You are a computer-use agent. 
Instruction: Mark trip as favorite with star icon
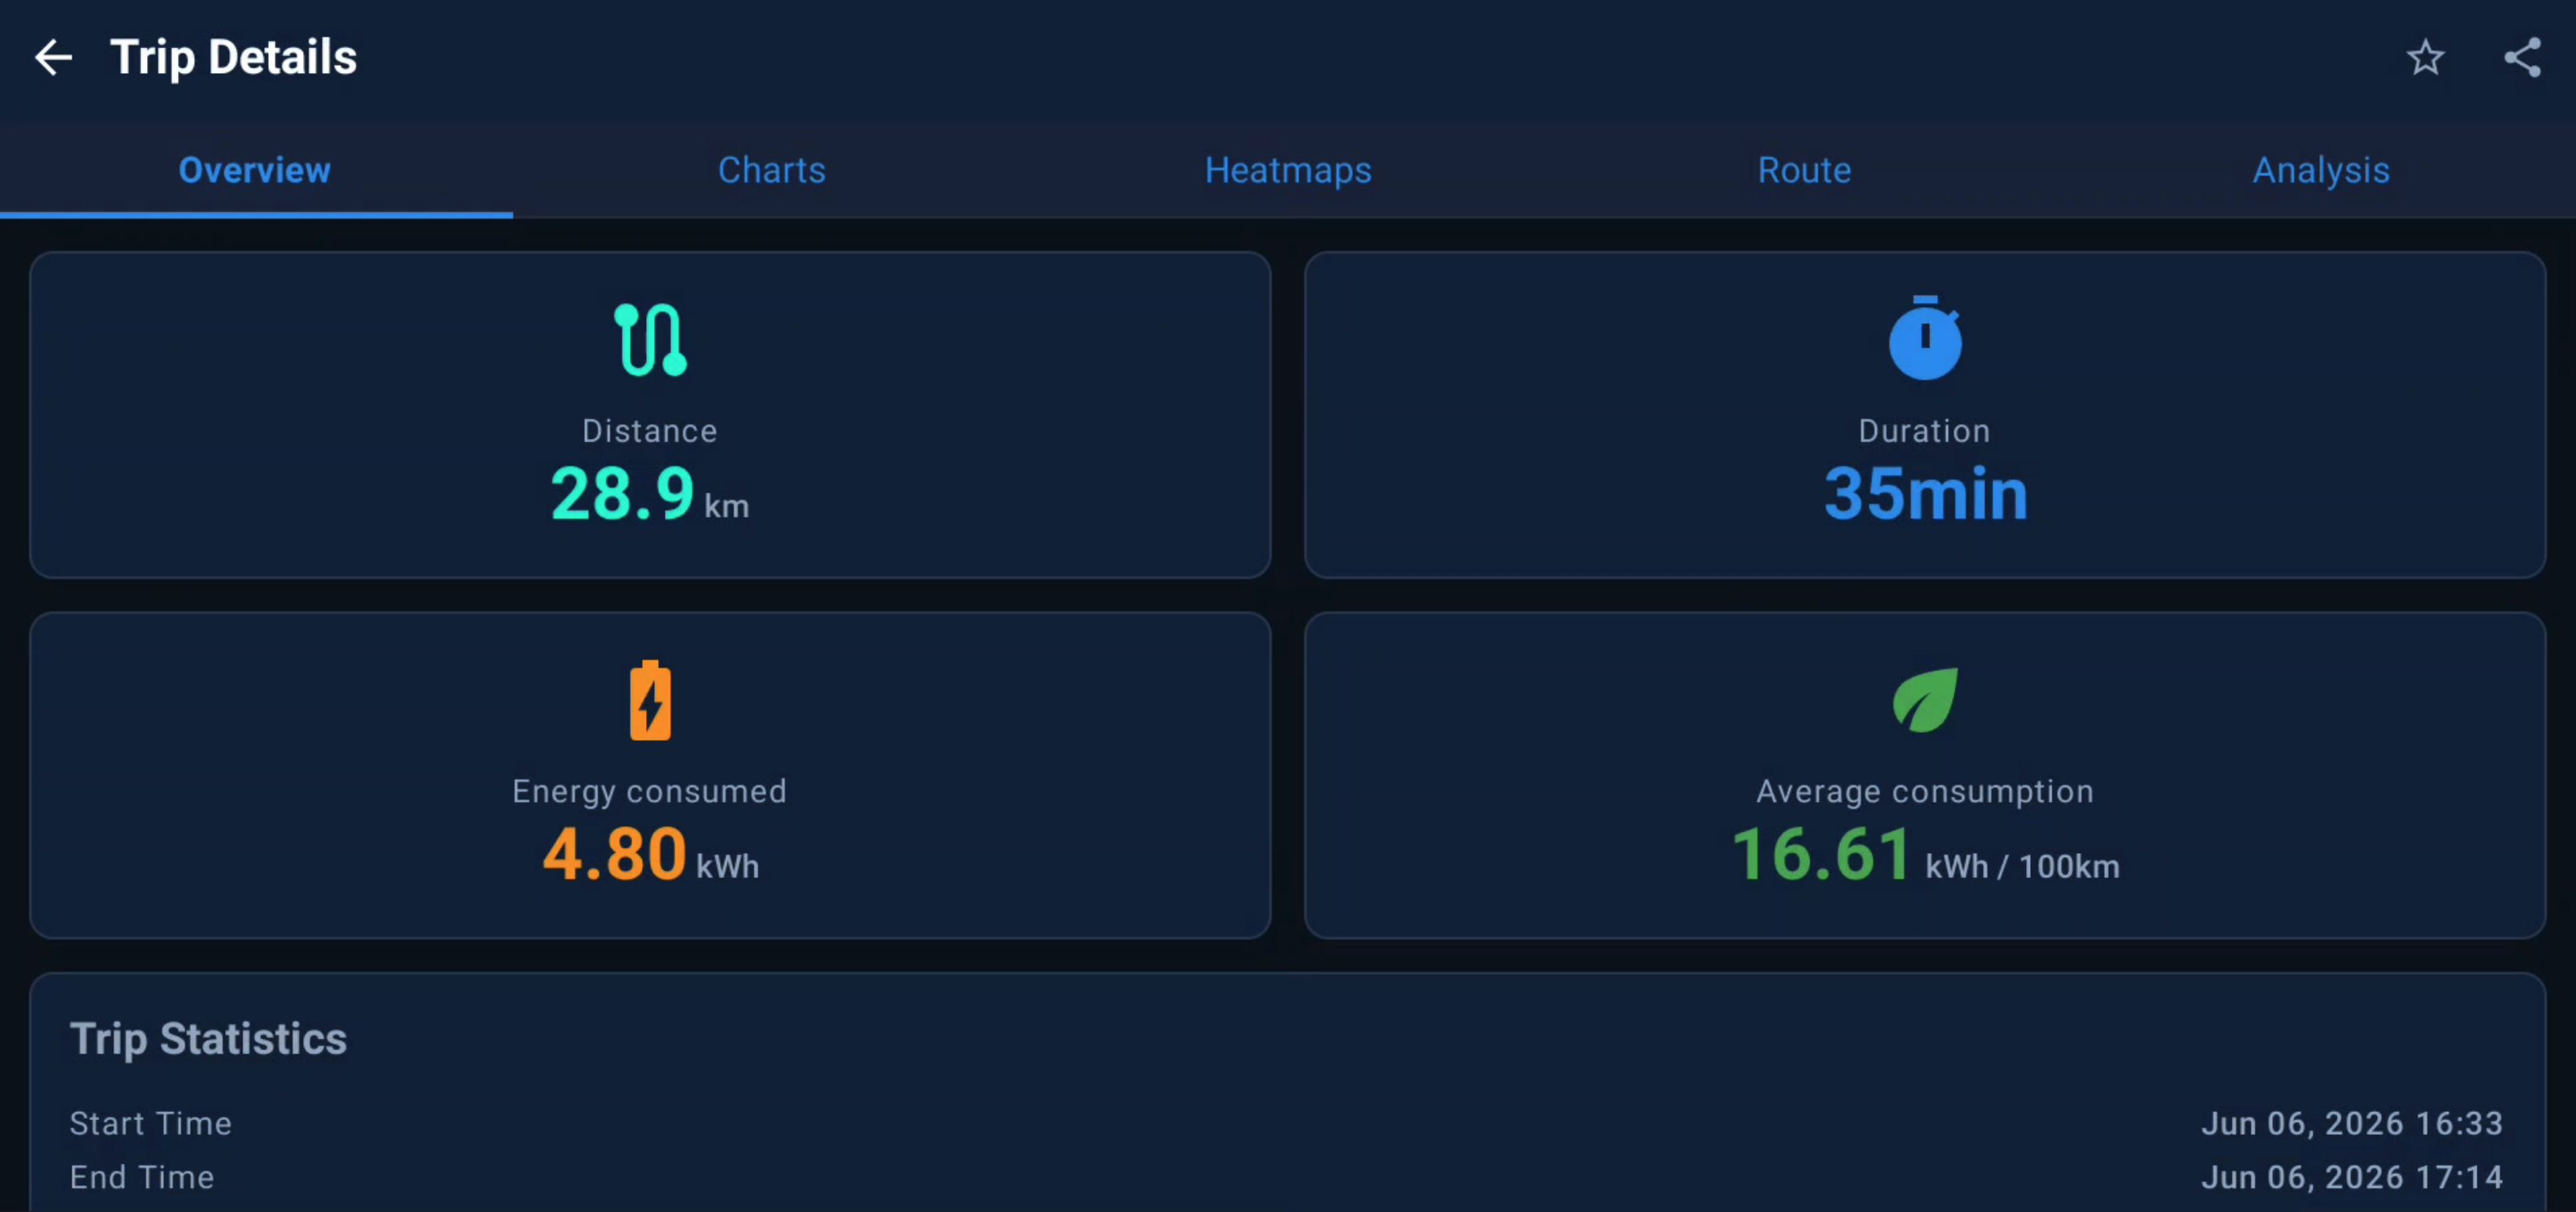(2425, 57)
